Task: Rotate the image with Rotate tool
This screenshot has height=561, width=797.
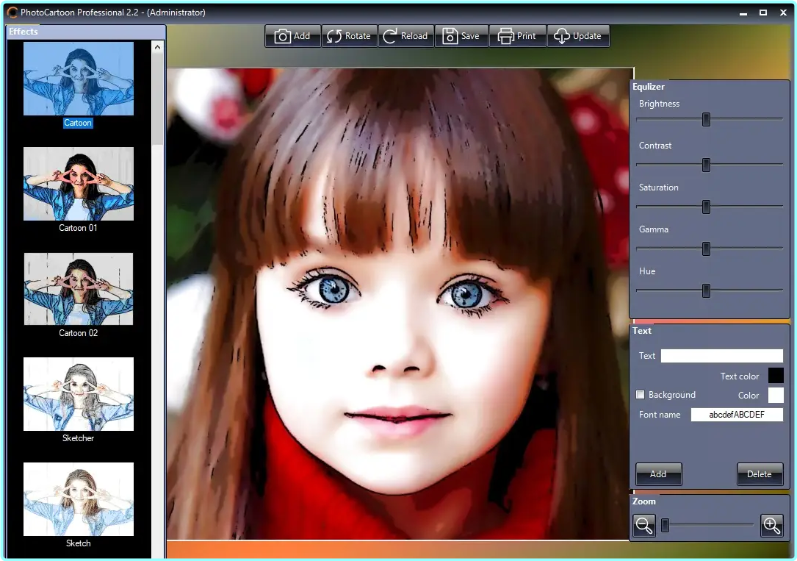Action: 349,36
